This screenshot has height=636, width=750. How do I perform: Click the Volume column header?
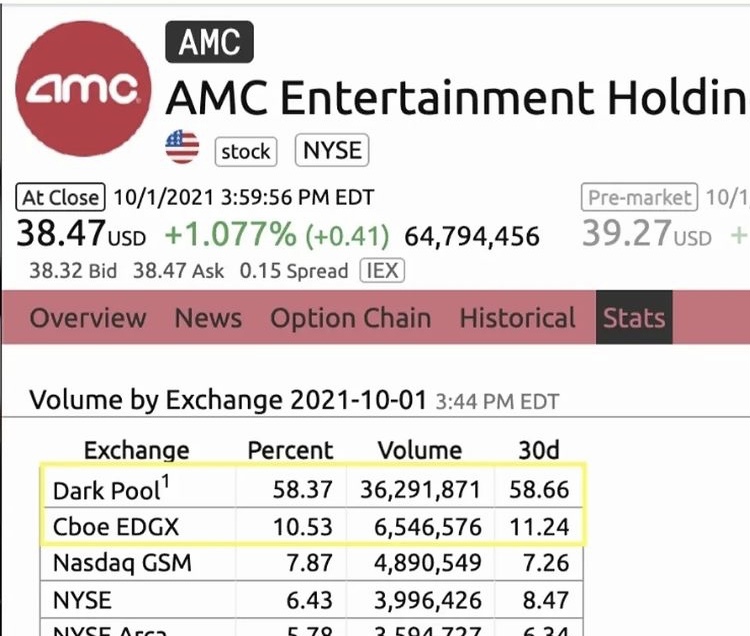point(420,450)
